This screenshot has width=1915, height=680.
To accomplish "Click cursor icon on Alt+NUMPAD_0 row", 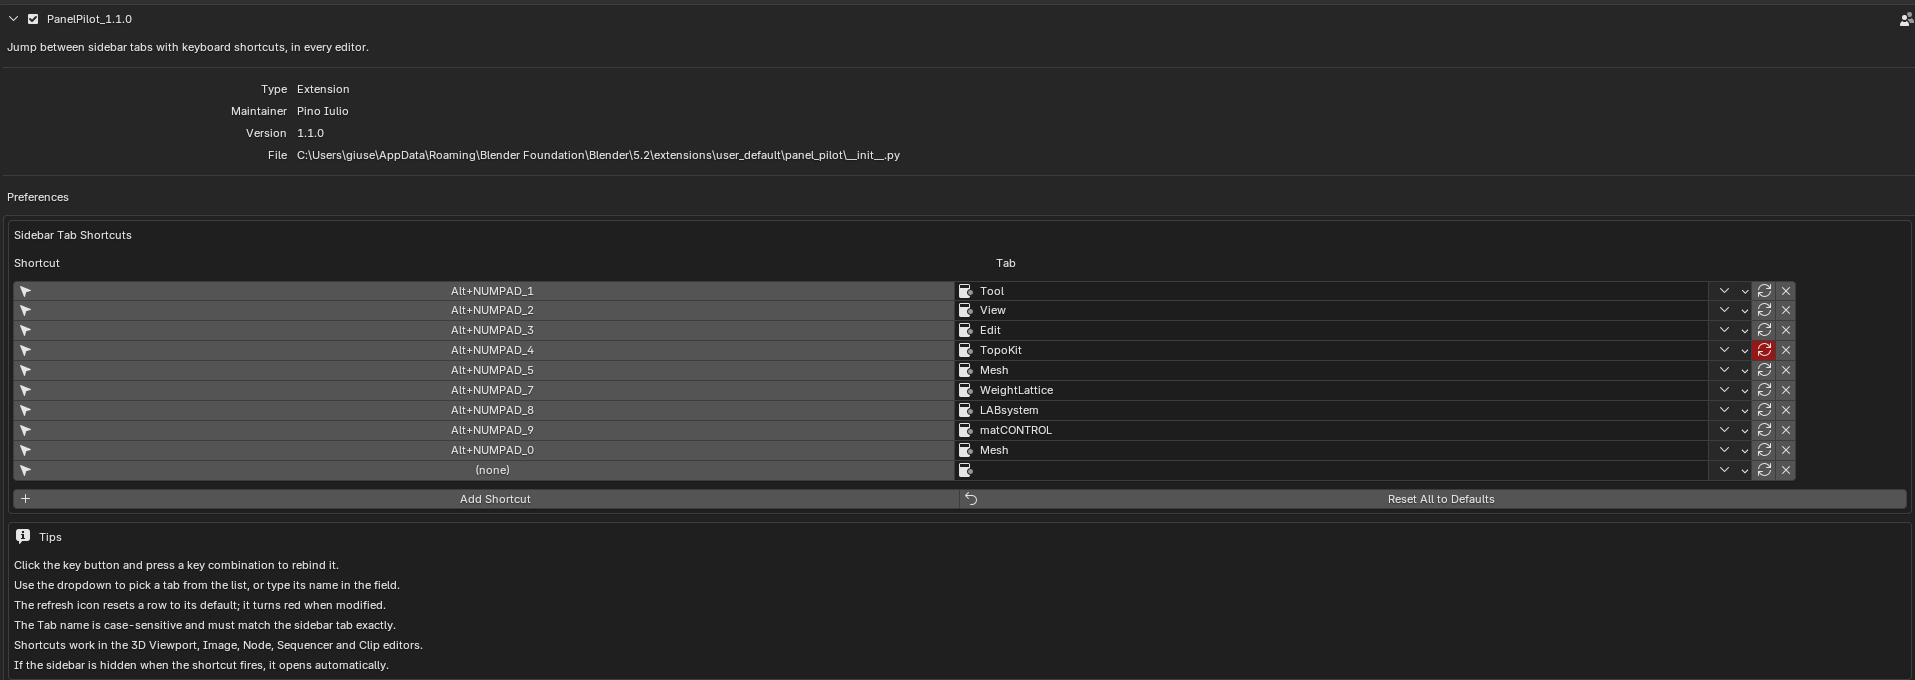I will 26,450.
